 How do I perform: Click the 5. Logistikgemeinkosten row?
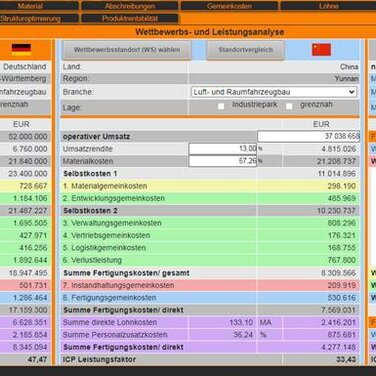(210, 248)
